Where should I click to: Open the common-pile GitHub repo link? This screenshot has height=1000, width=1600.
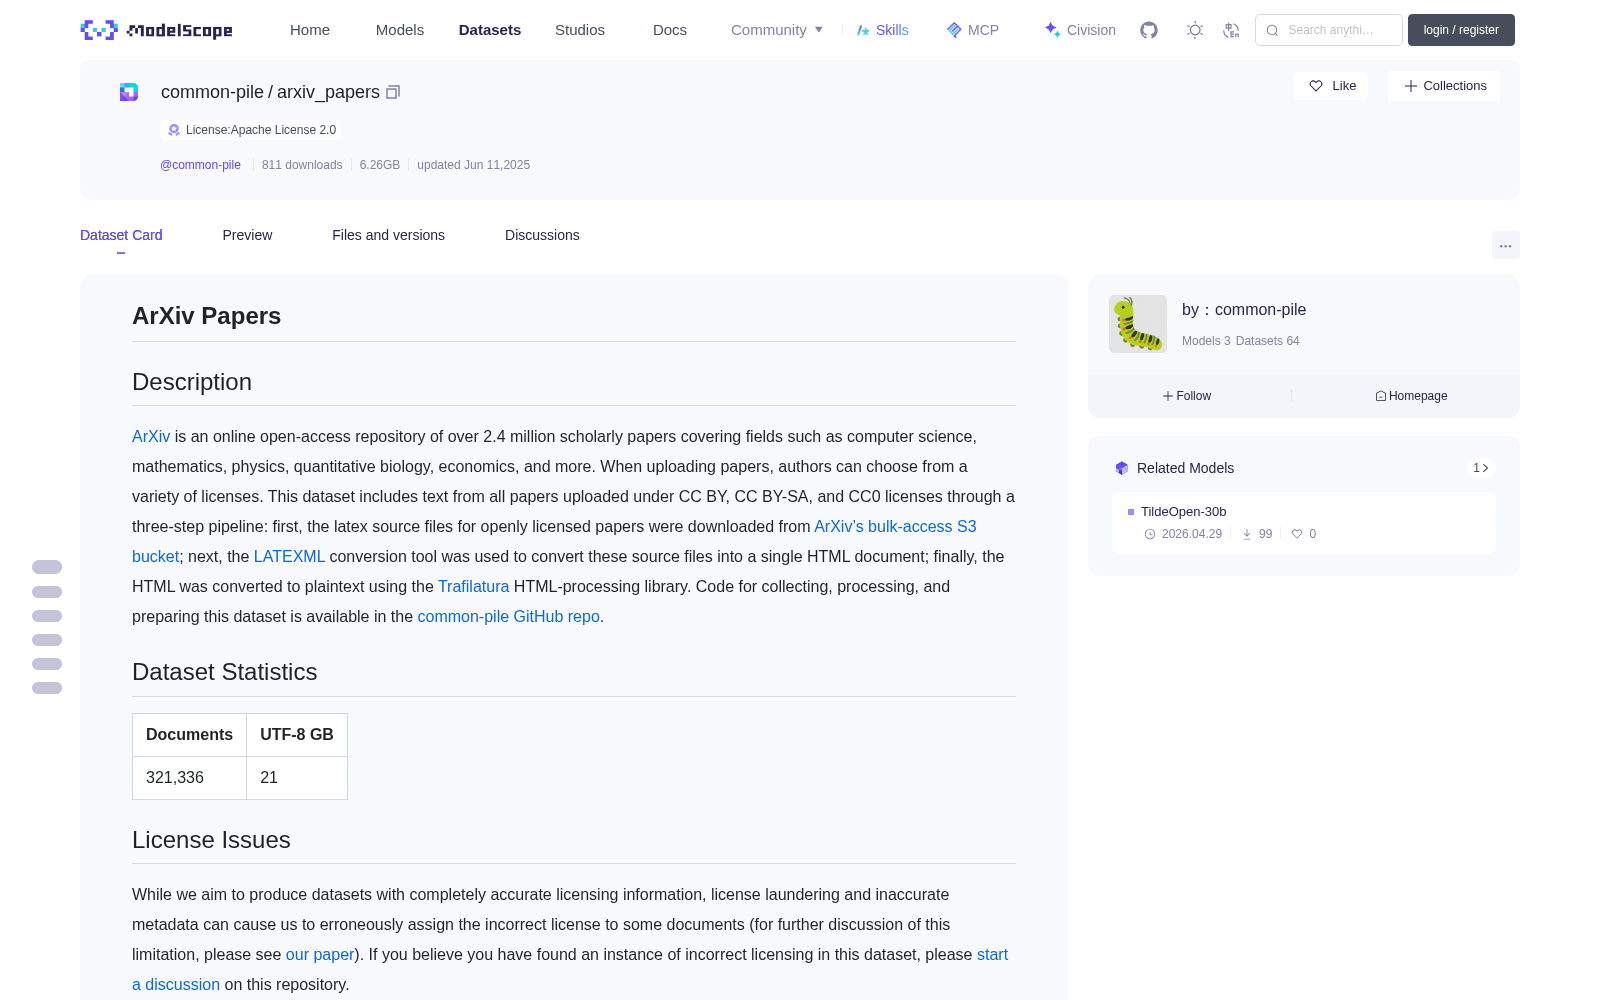pos(508,617)
